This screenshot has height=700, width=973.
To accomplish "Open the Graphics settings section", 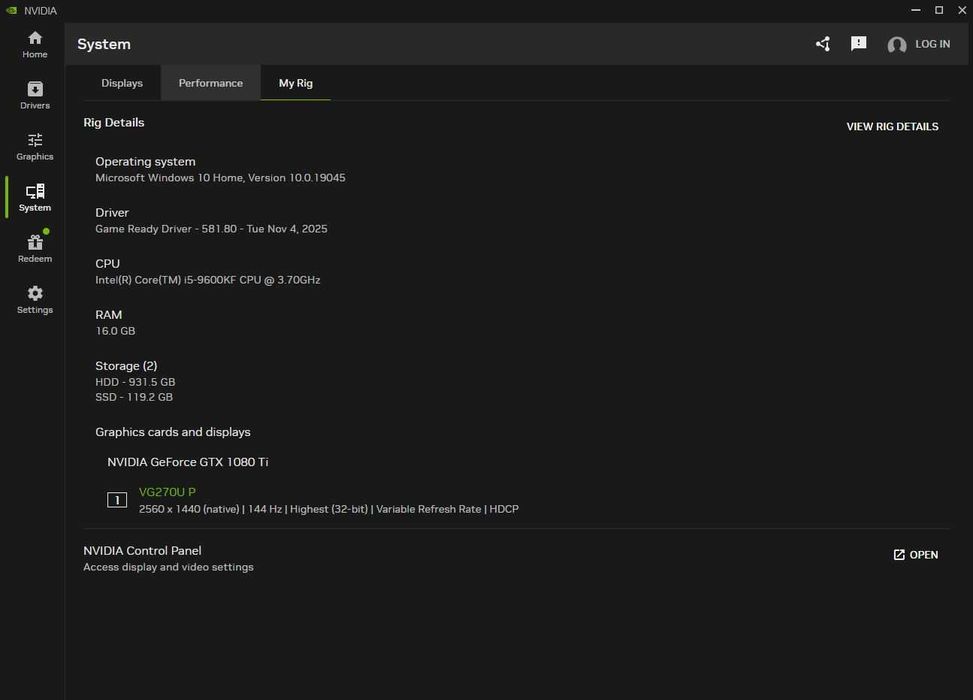I will (35, 146).
